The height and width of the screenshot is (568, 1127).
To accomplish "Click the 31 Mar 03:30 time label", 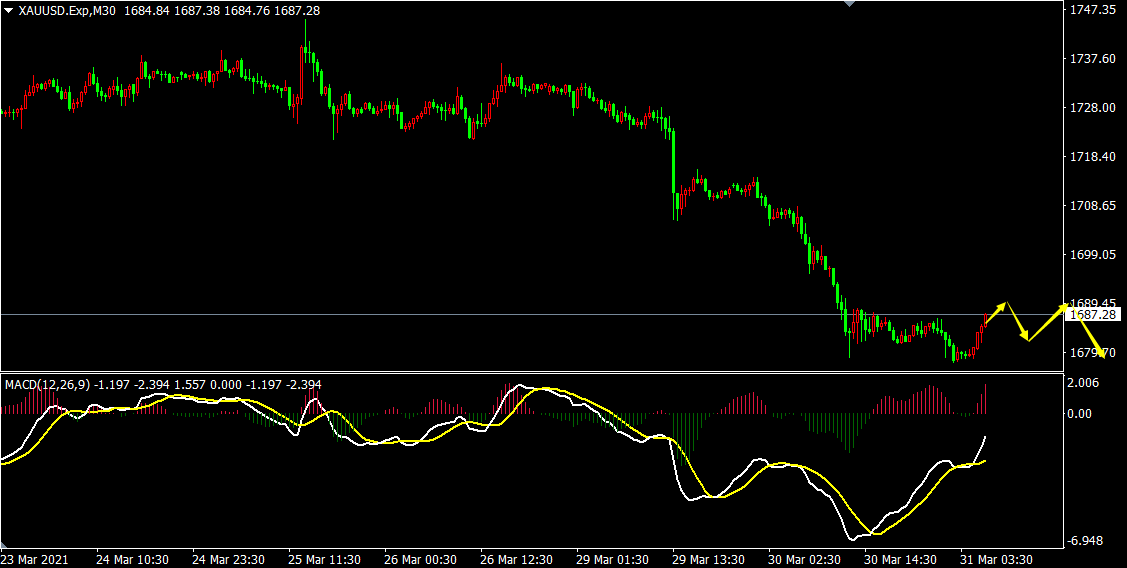I will pos(996,559).
